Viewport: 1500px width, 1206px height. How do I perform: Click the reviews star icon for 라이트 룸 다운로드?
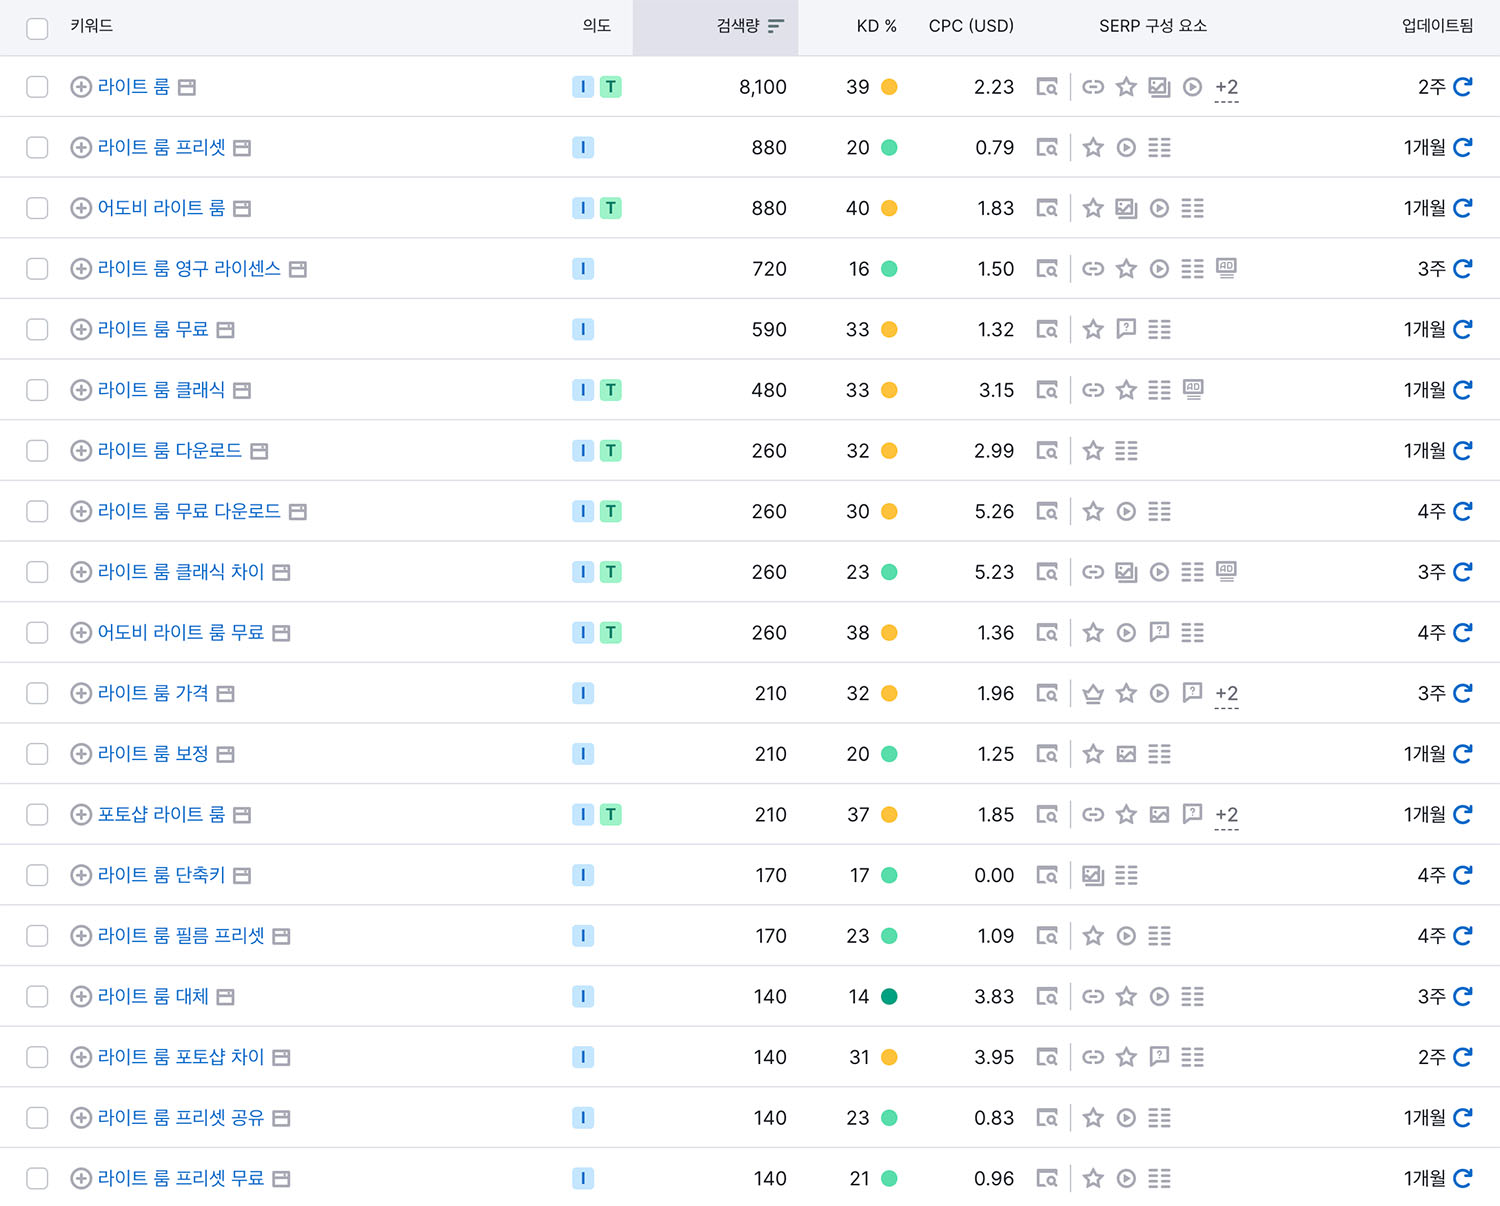pyautogui.click(x=1093, y=451)
